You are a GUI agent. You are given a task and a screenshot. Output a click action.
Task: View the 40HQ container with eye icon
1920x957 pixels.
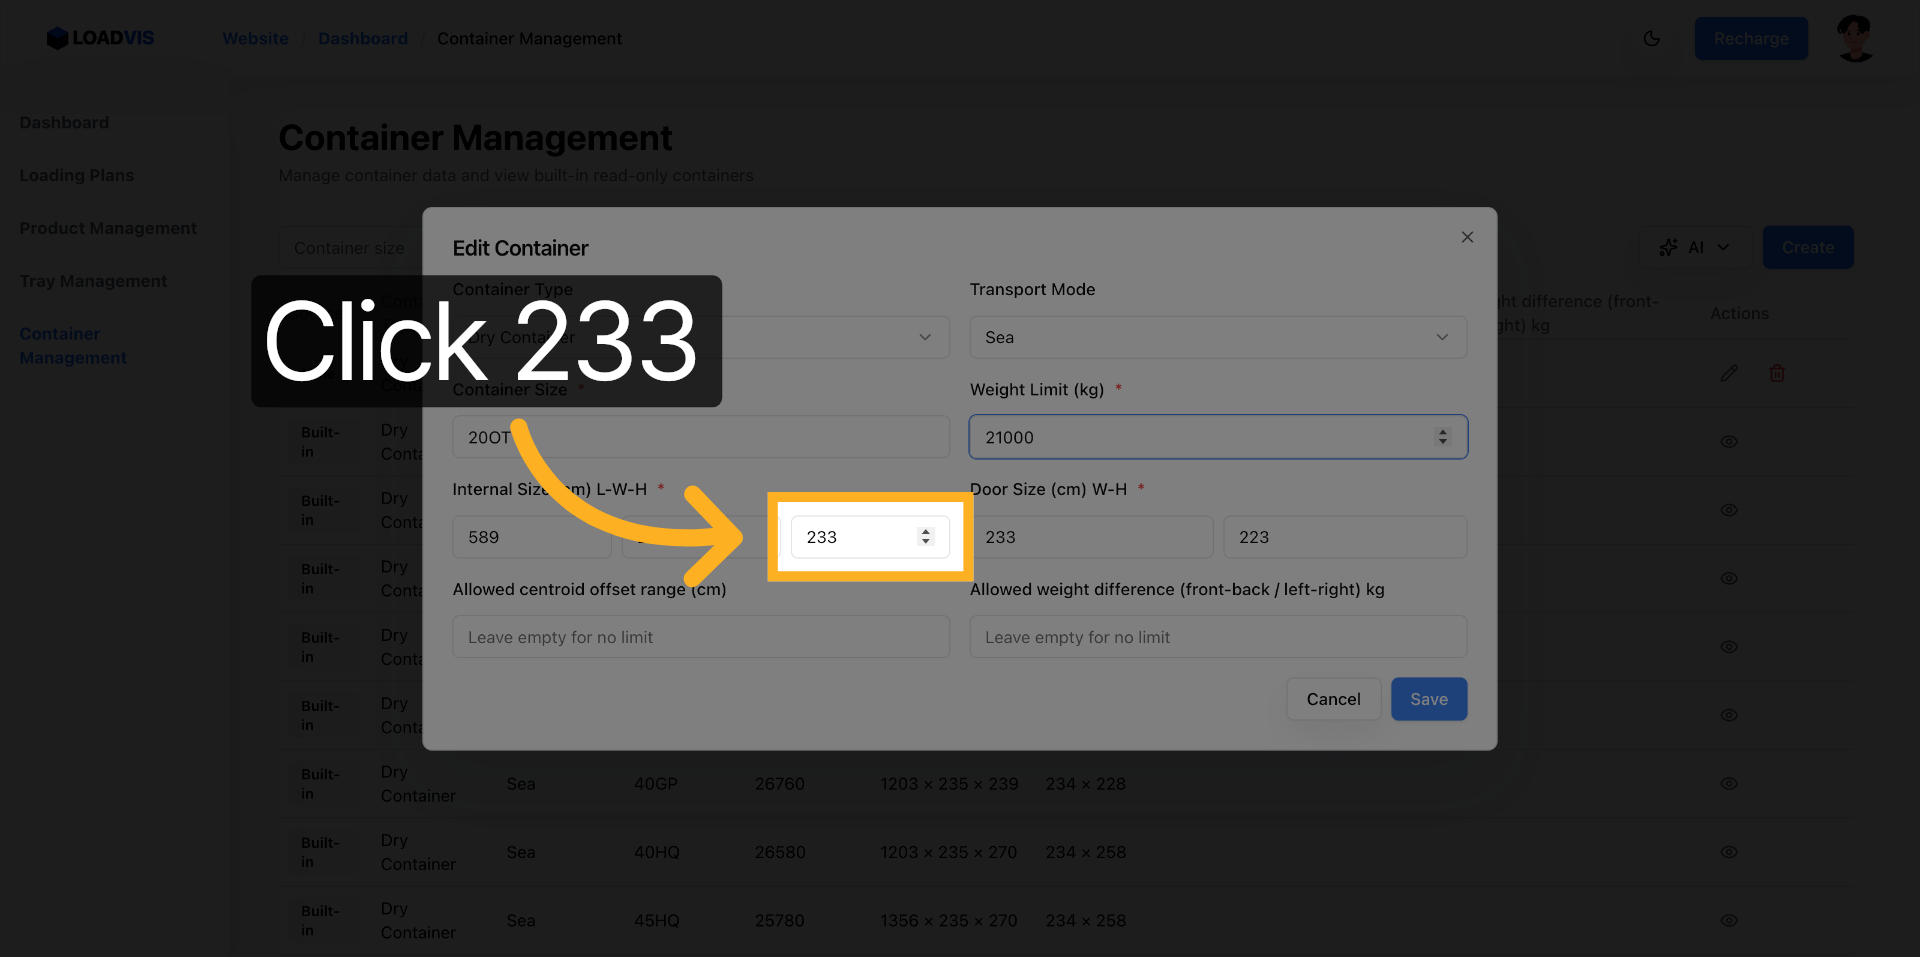coord(1728,852)
